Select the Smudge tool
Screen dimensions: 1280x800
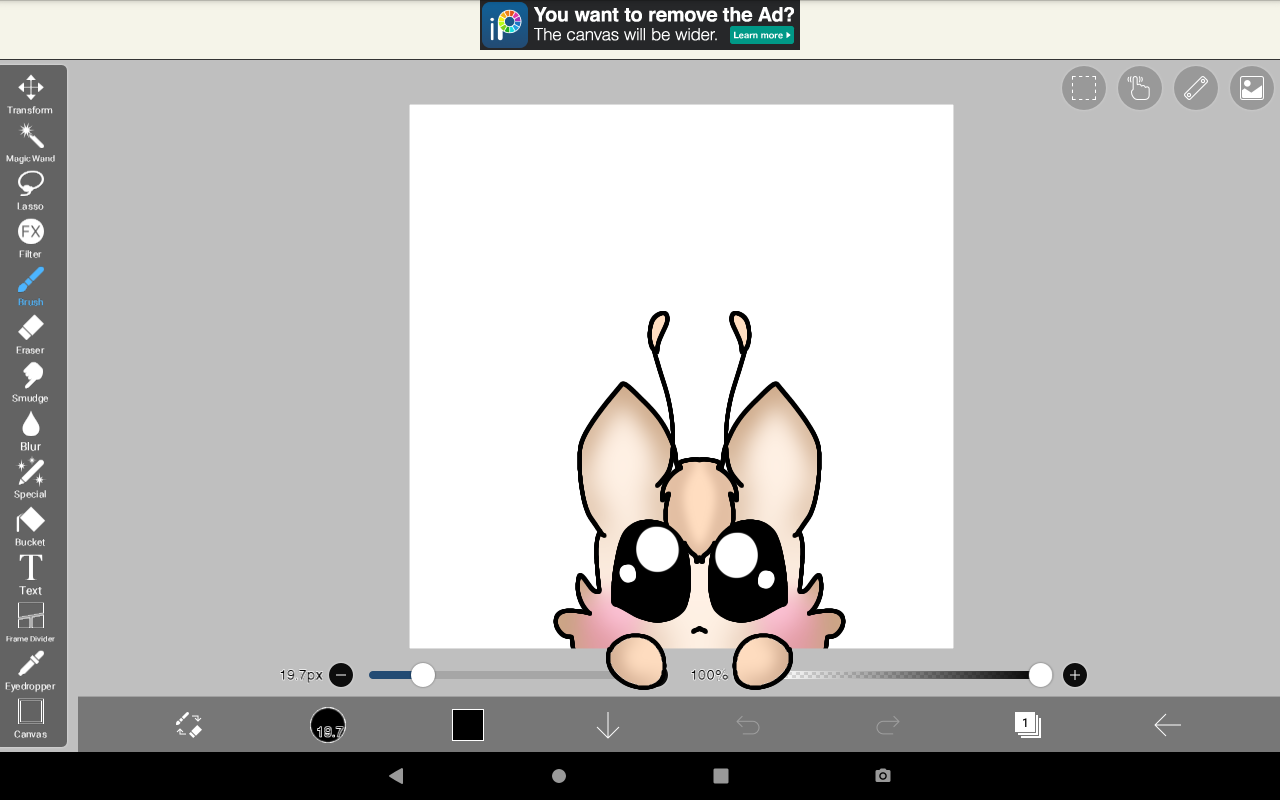click(x=31, y=381)
